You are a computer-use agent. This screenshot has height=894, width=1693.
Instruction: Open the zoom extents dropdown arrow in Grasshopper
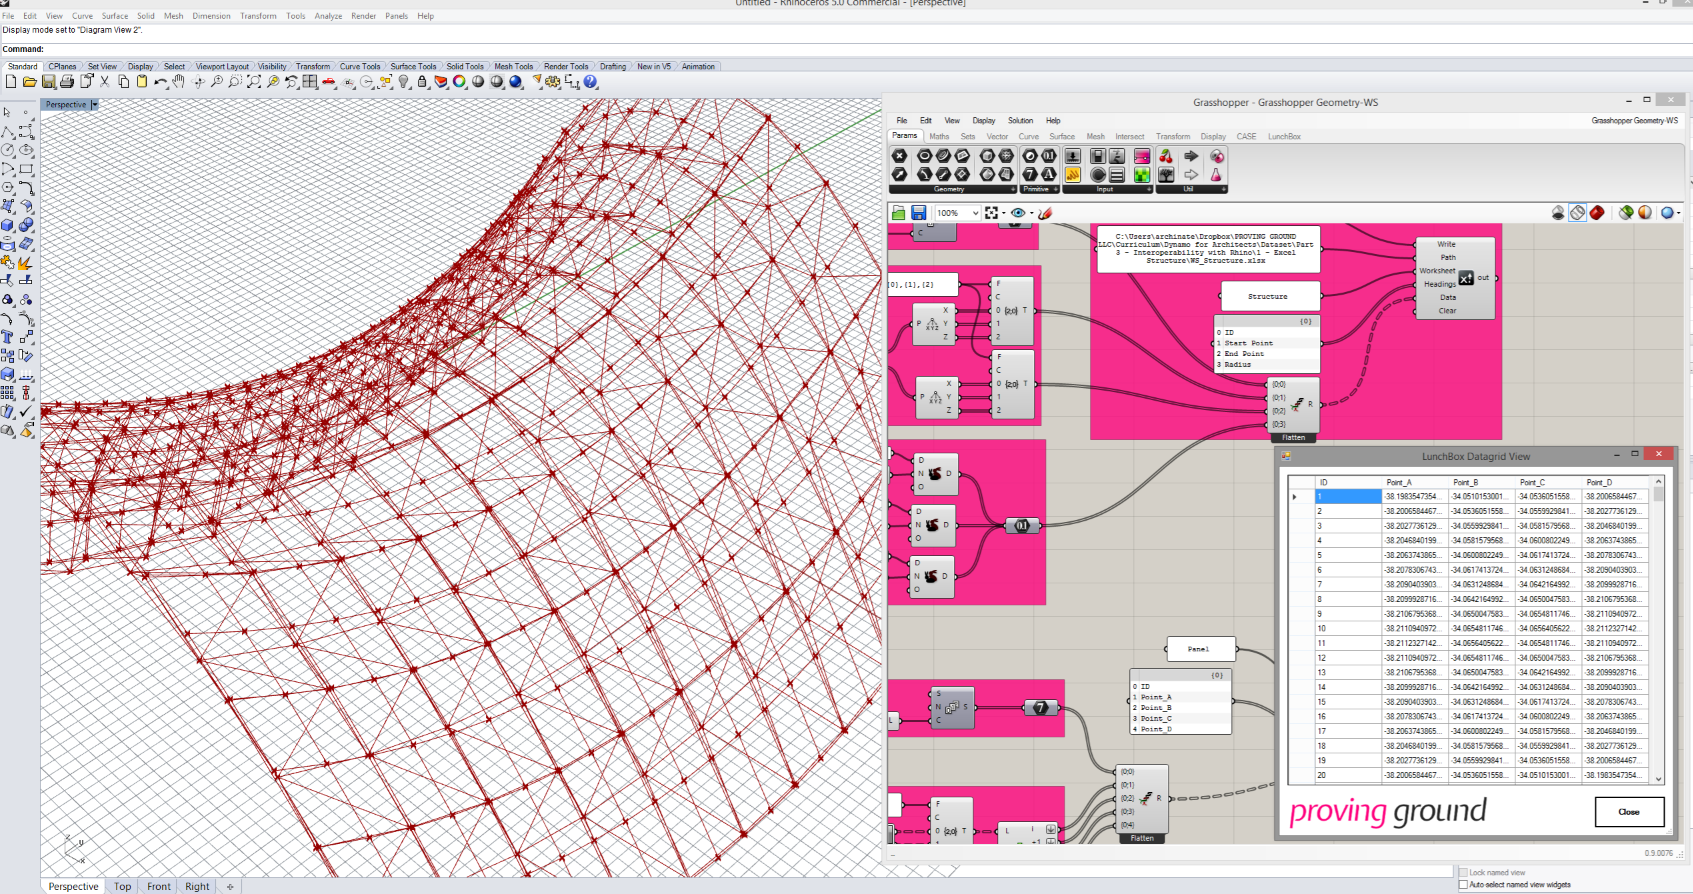click(x=1004, y=213)
